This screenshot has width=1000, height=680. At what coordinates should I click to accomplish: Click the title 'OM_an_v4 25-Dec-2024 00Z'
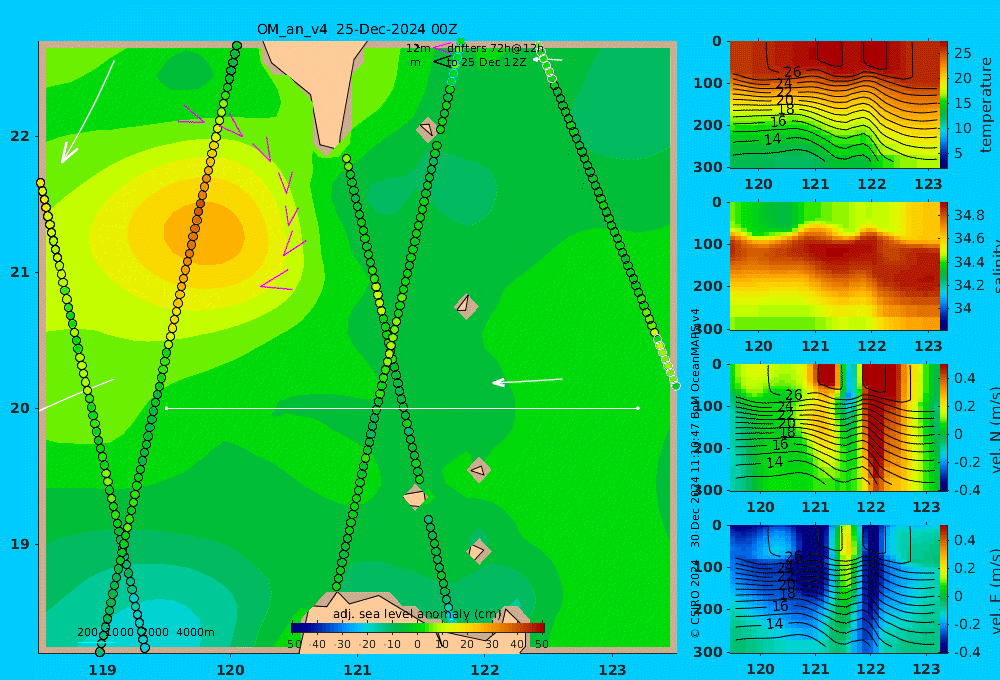pos(357,29)
